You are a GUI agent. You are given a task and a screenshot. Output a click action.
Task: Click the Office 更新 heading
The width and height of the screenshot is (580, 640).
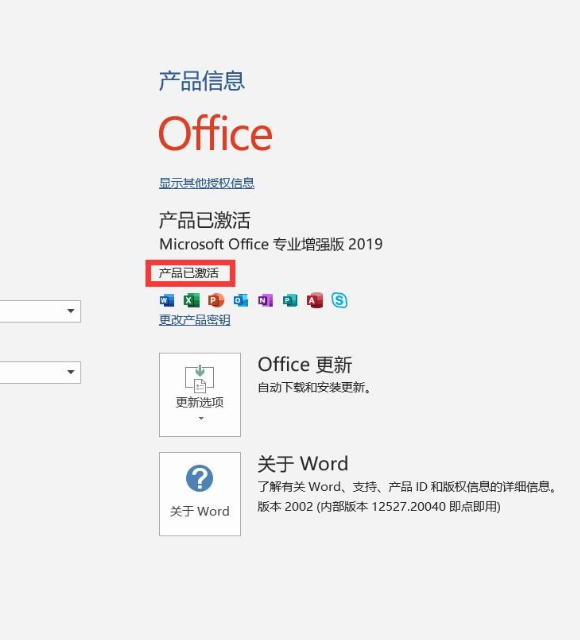pyautogui.click(x=305, y=364)
